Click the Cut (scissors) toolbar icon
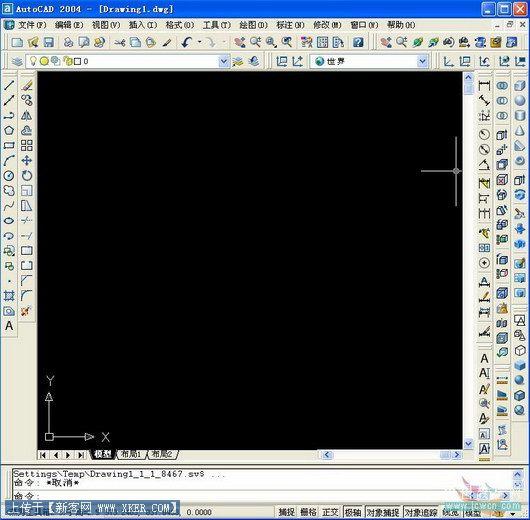 119,42
